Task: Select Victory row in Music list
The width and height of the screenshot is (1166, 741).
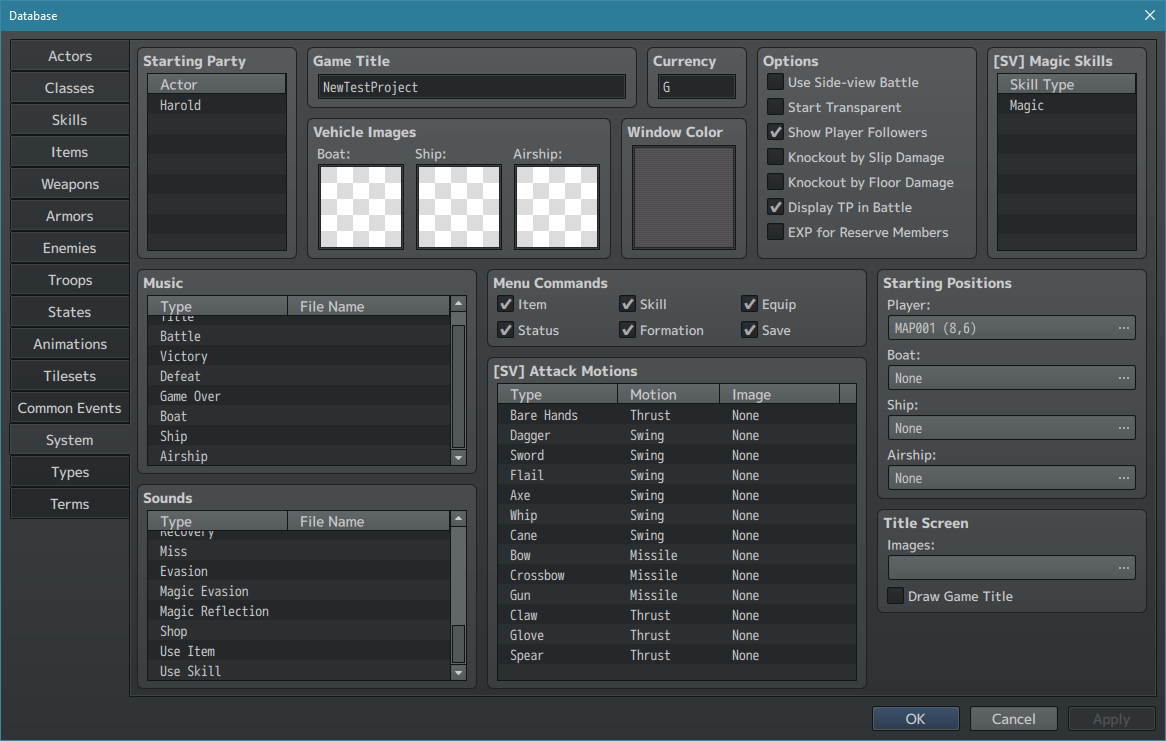Action: click(x=299, y=356)
